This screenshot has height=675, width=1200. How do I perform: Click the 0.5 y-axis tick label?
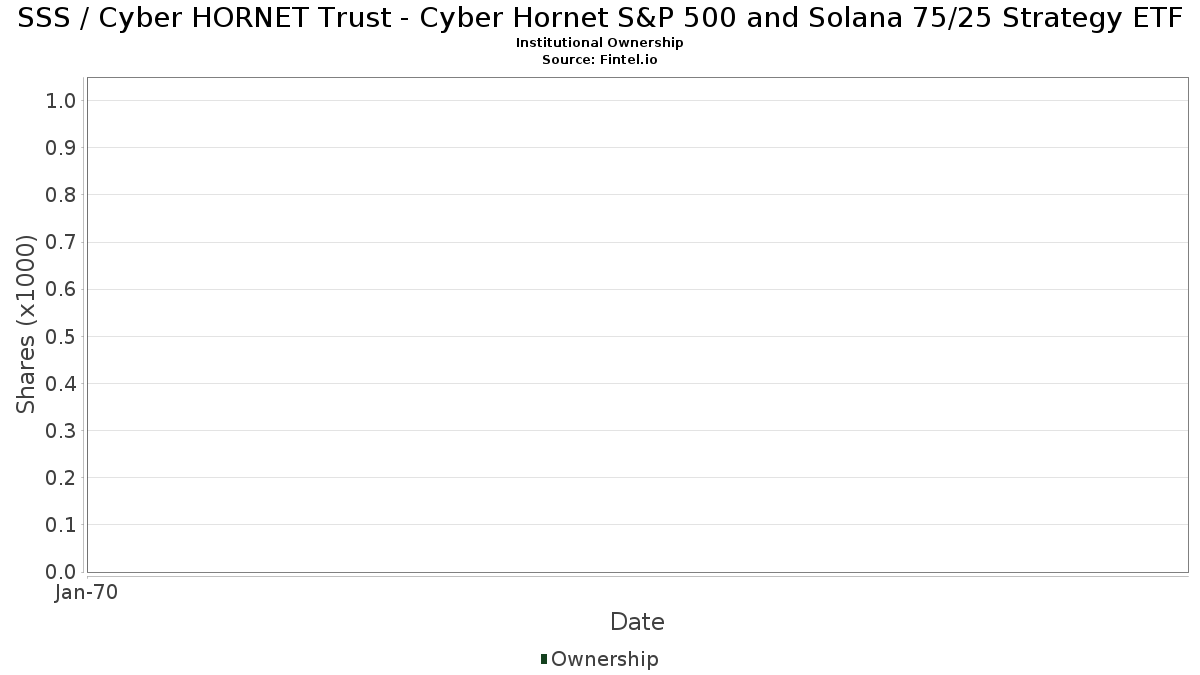click(62, 336)
